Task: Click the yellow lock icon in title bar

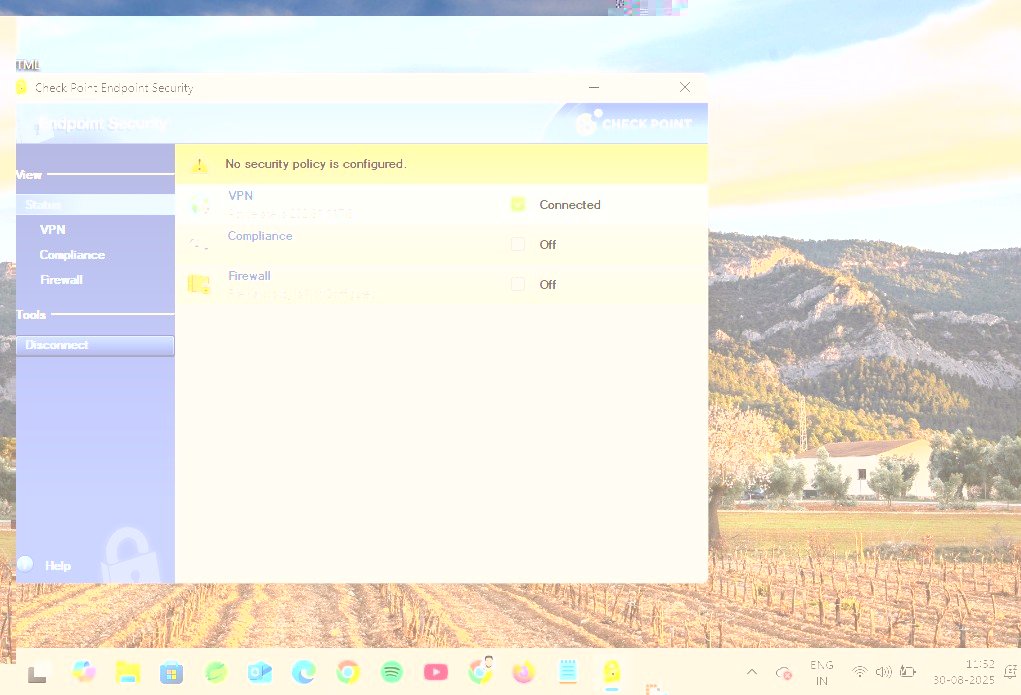Action: (21, 87)
